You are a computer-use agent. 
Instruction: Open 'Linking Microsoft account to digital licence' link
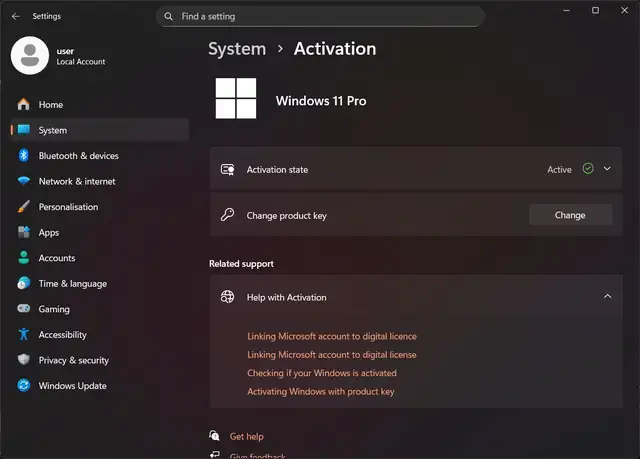332,336
